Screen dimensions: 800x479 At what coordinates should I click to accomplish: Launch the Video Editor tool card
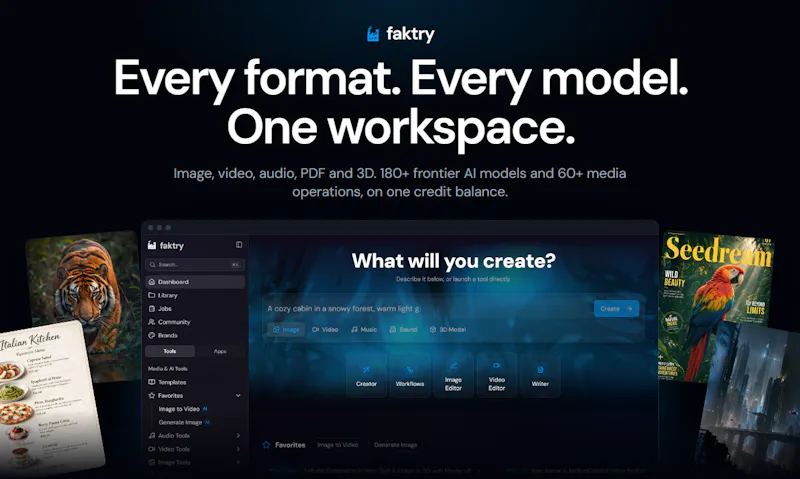pos(496,375)
